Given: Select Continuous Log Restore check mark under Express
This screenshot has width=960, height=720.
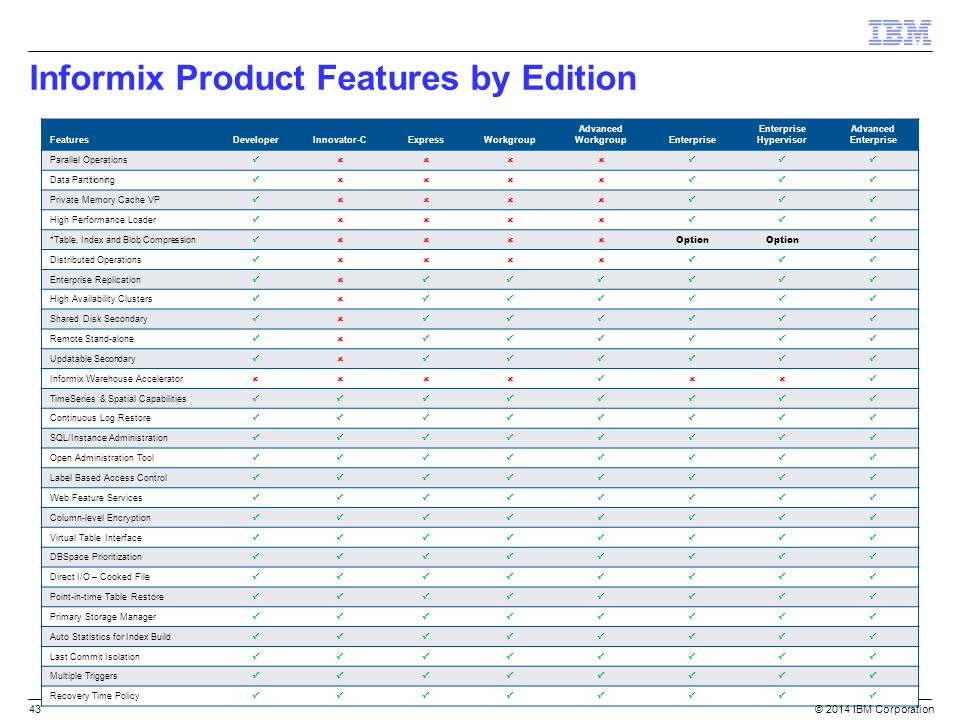Looking at the screenshot, I should click(x=426, y=418).
